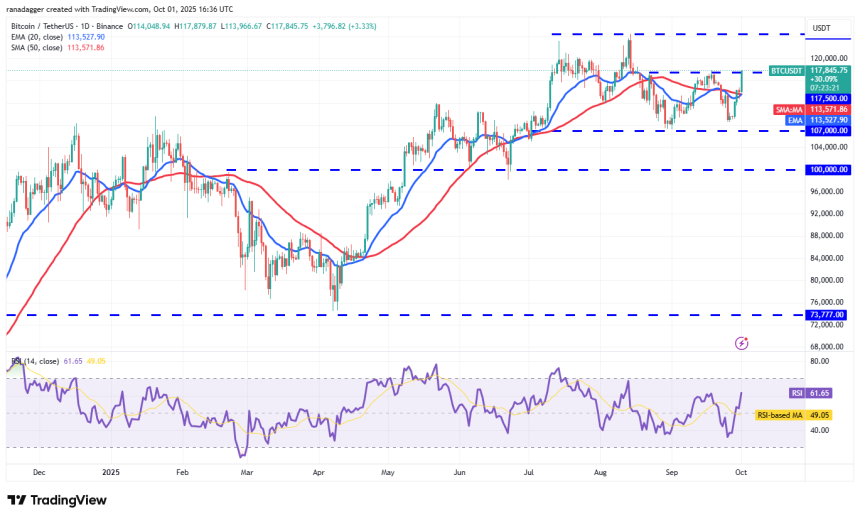
Task: Click the 73,777.00 support level label
Action: tap(826, 314)
